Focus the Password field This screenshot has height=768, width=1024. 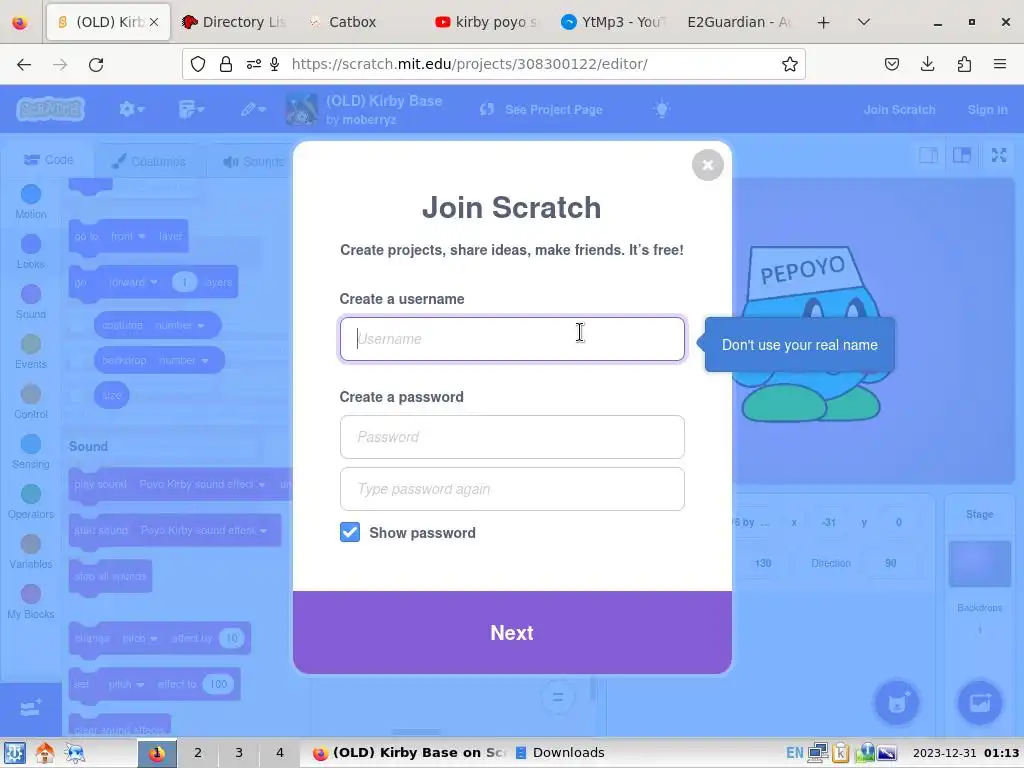point(512,437)
